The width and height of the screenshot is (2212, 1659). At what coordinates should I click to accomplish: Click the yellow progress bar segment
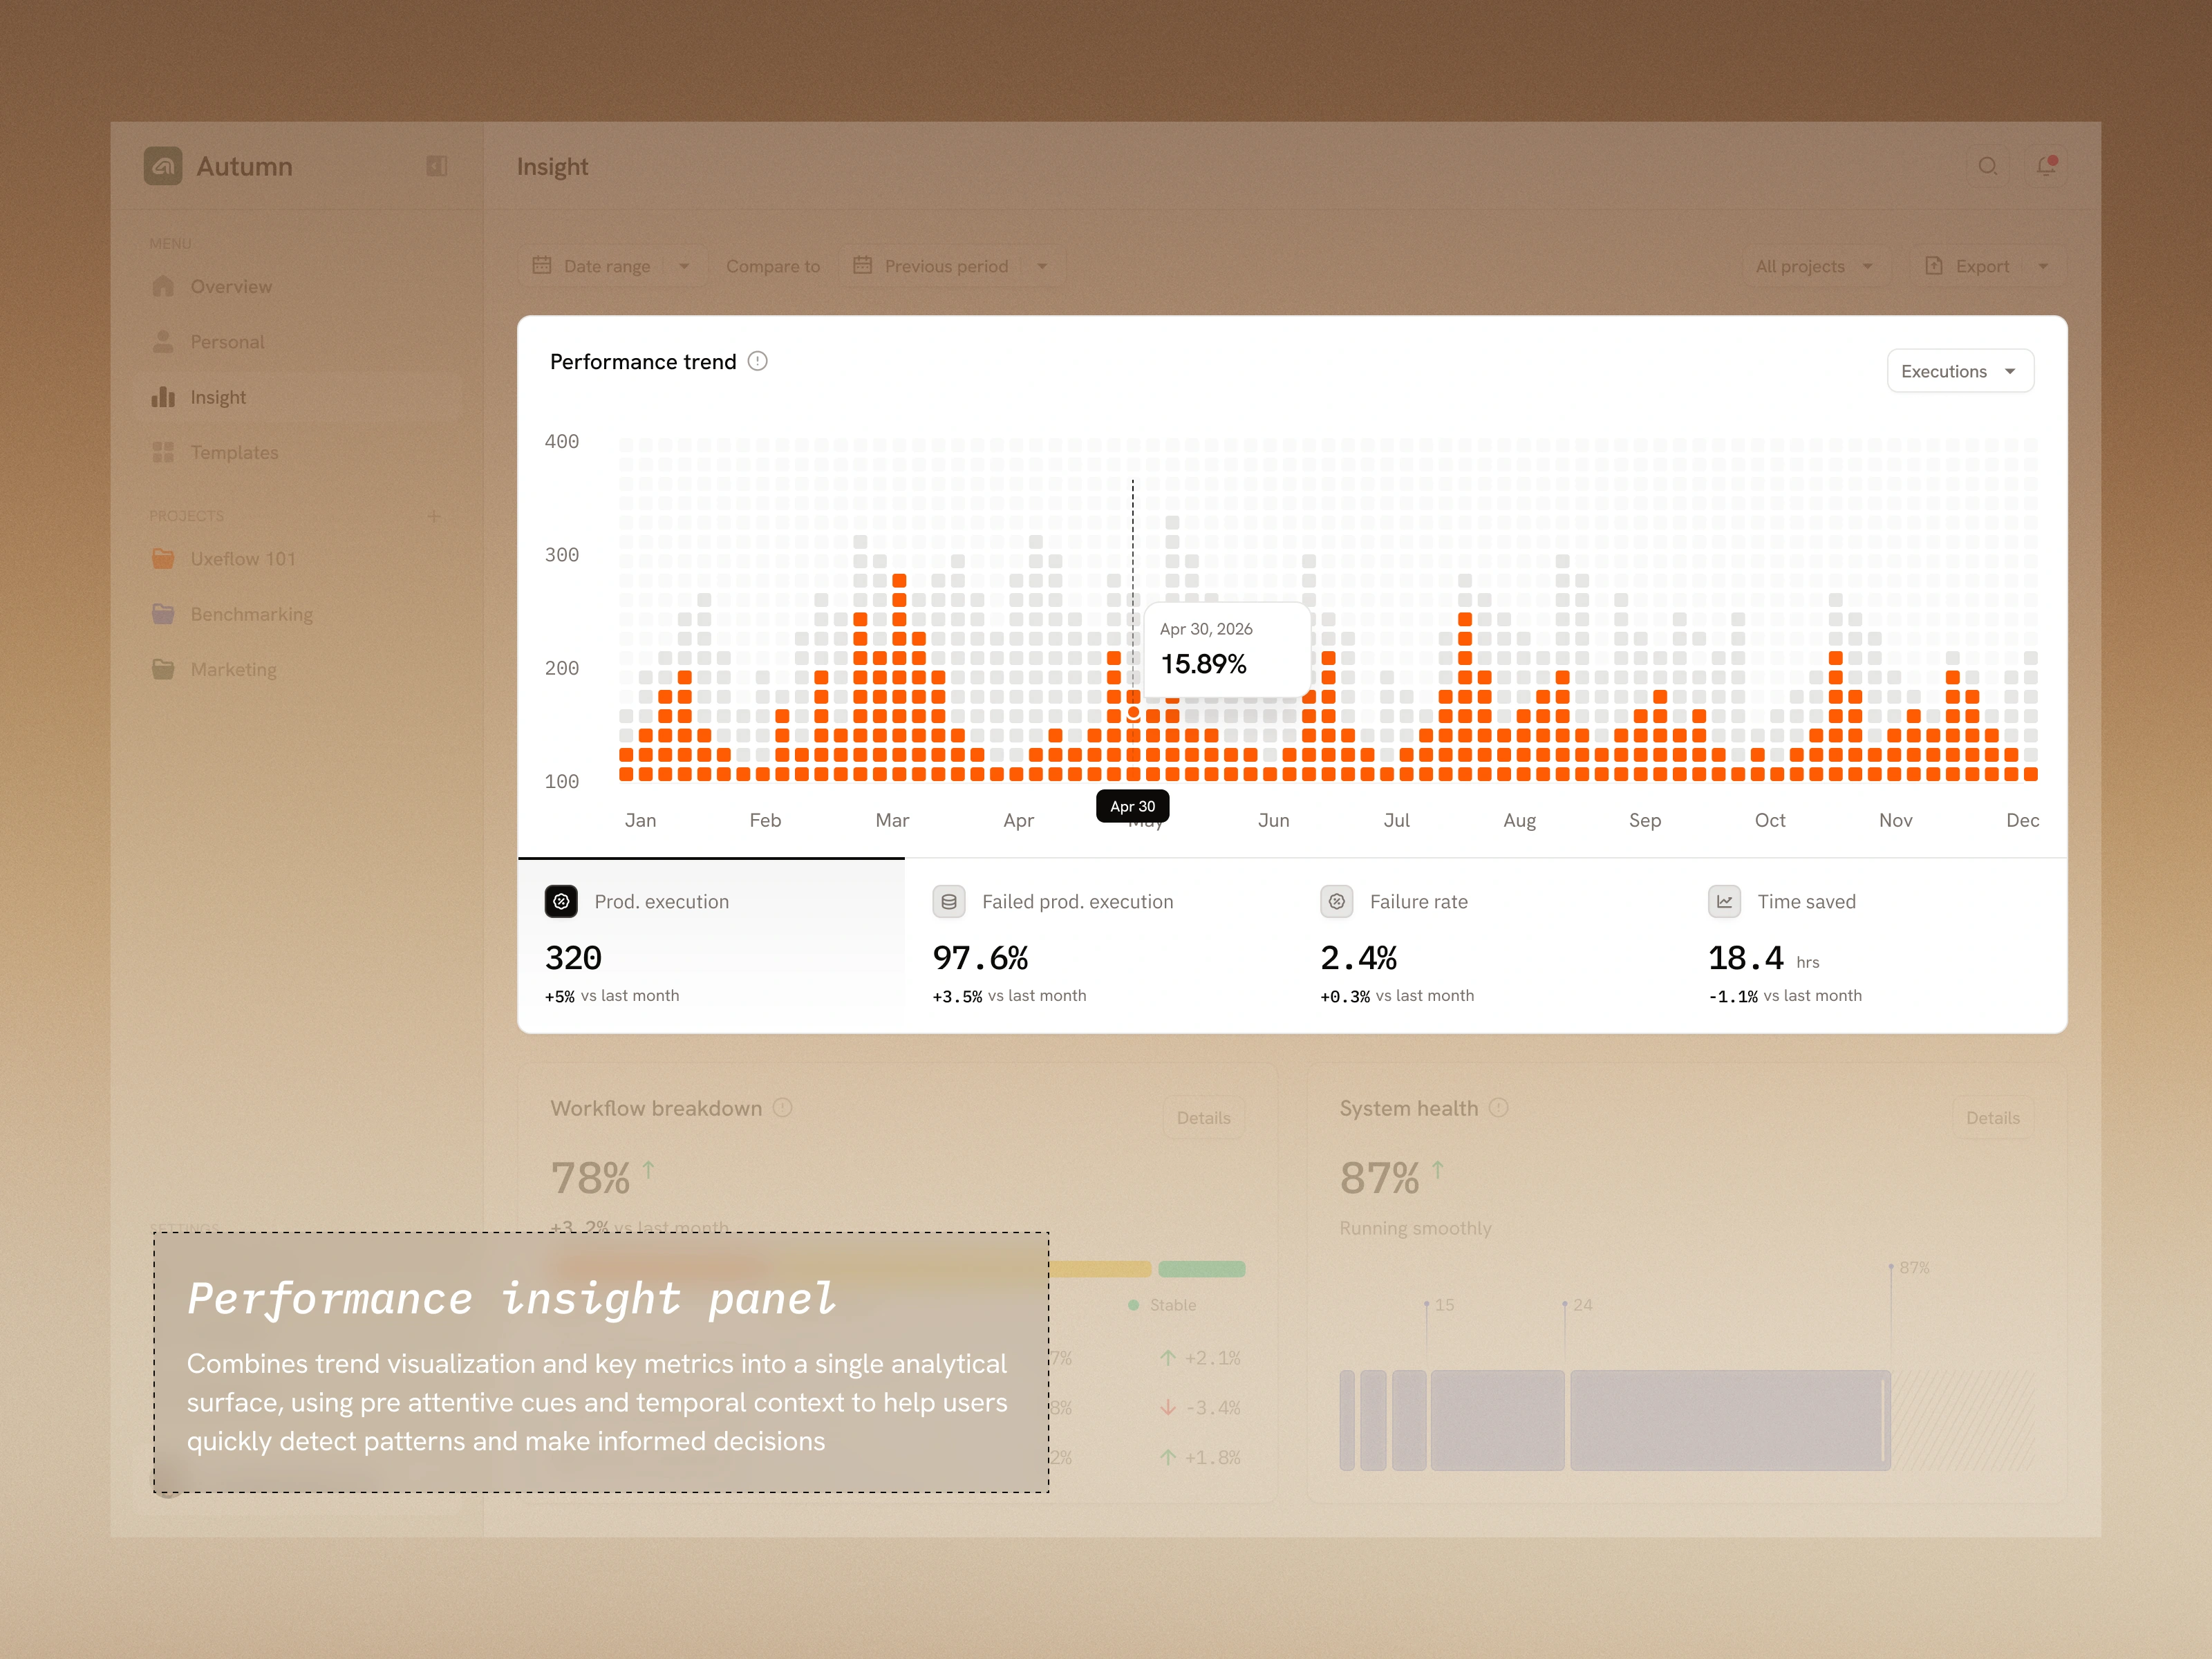[x=1101, y=1269]
